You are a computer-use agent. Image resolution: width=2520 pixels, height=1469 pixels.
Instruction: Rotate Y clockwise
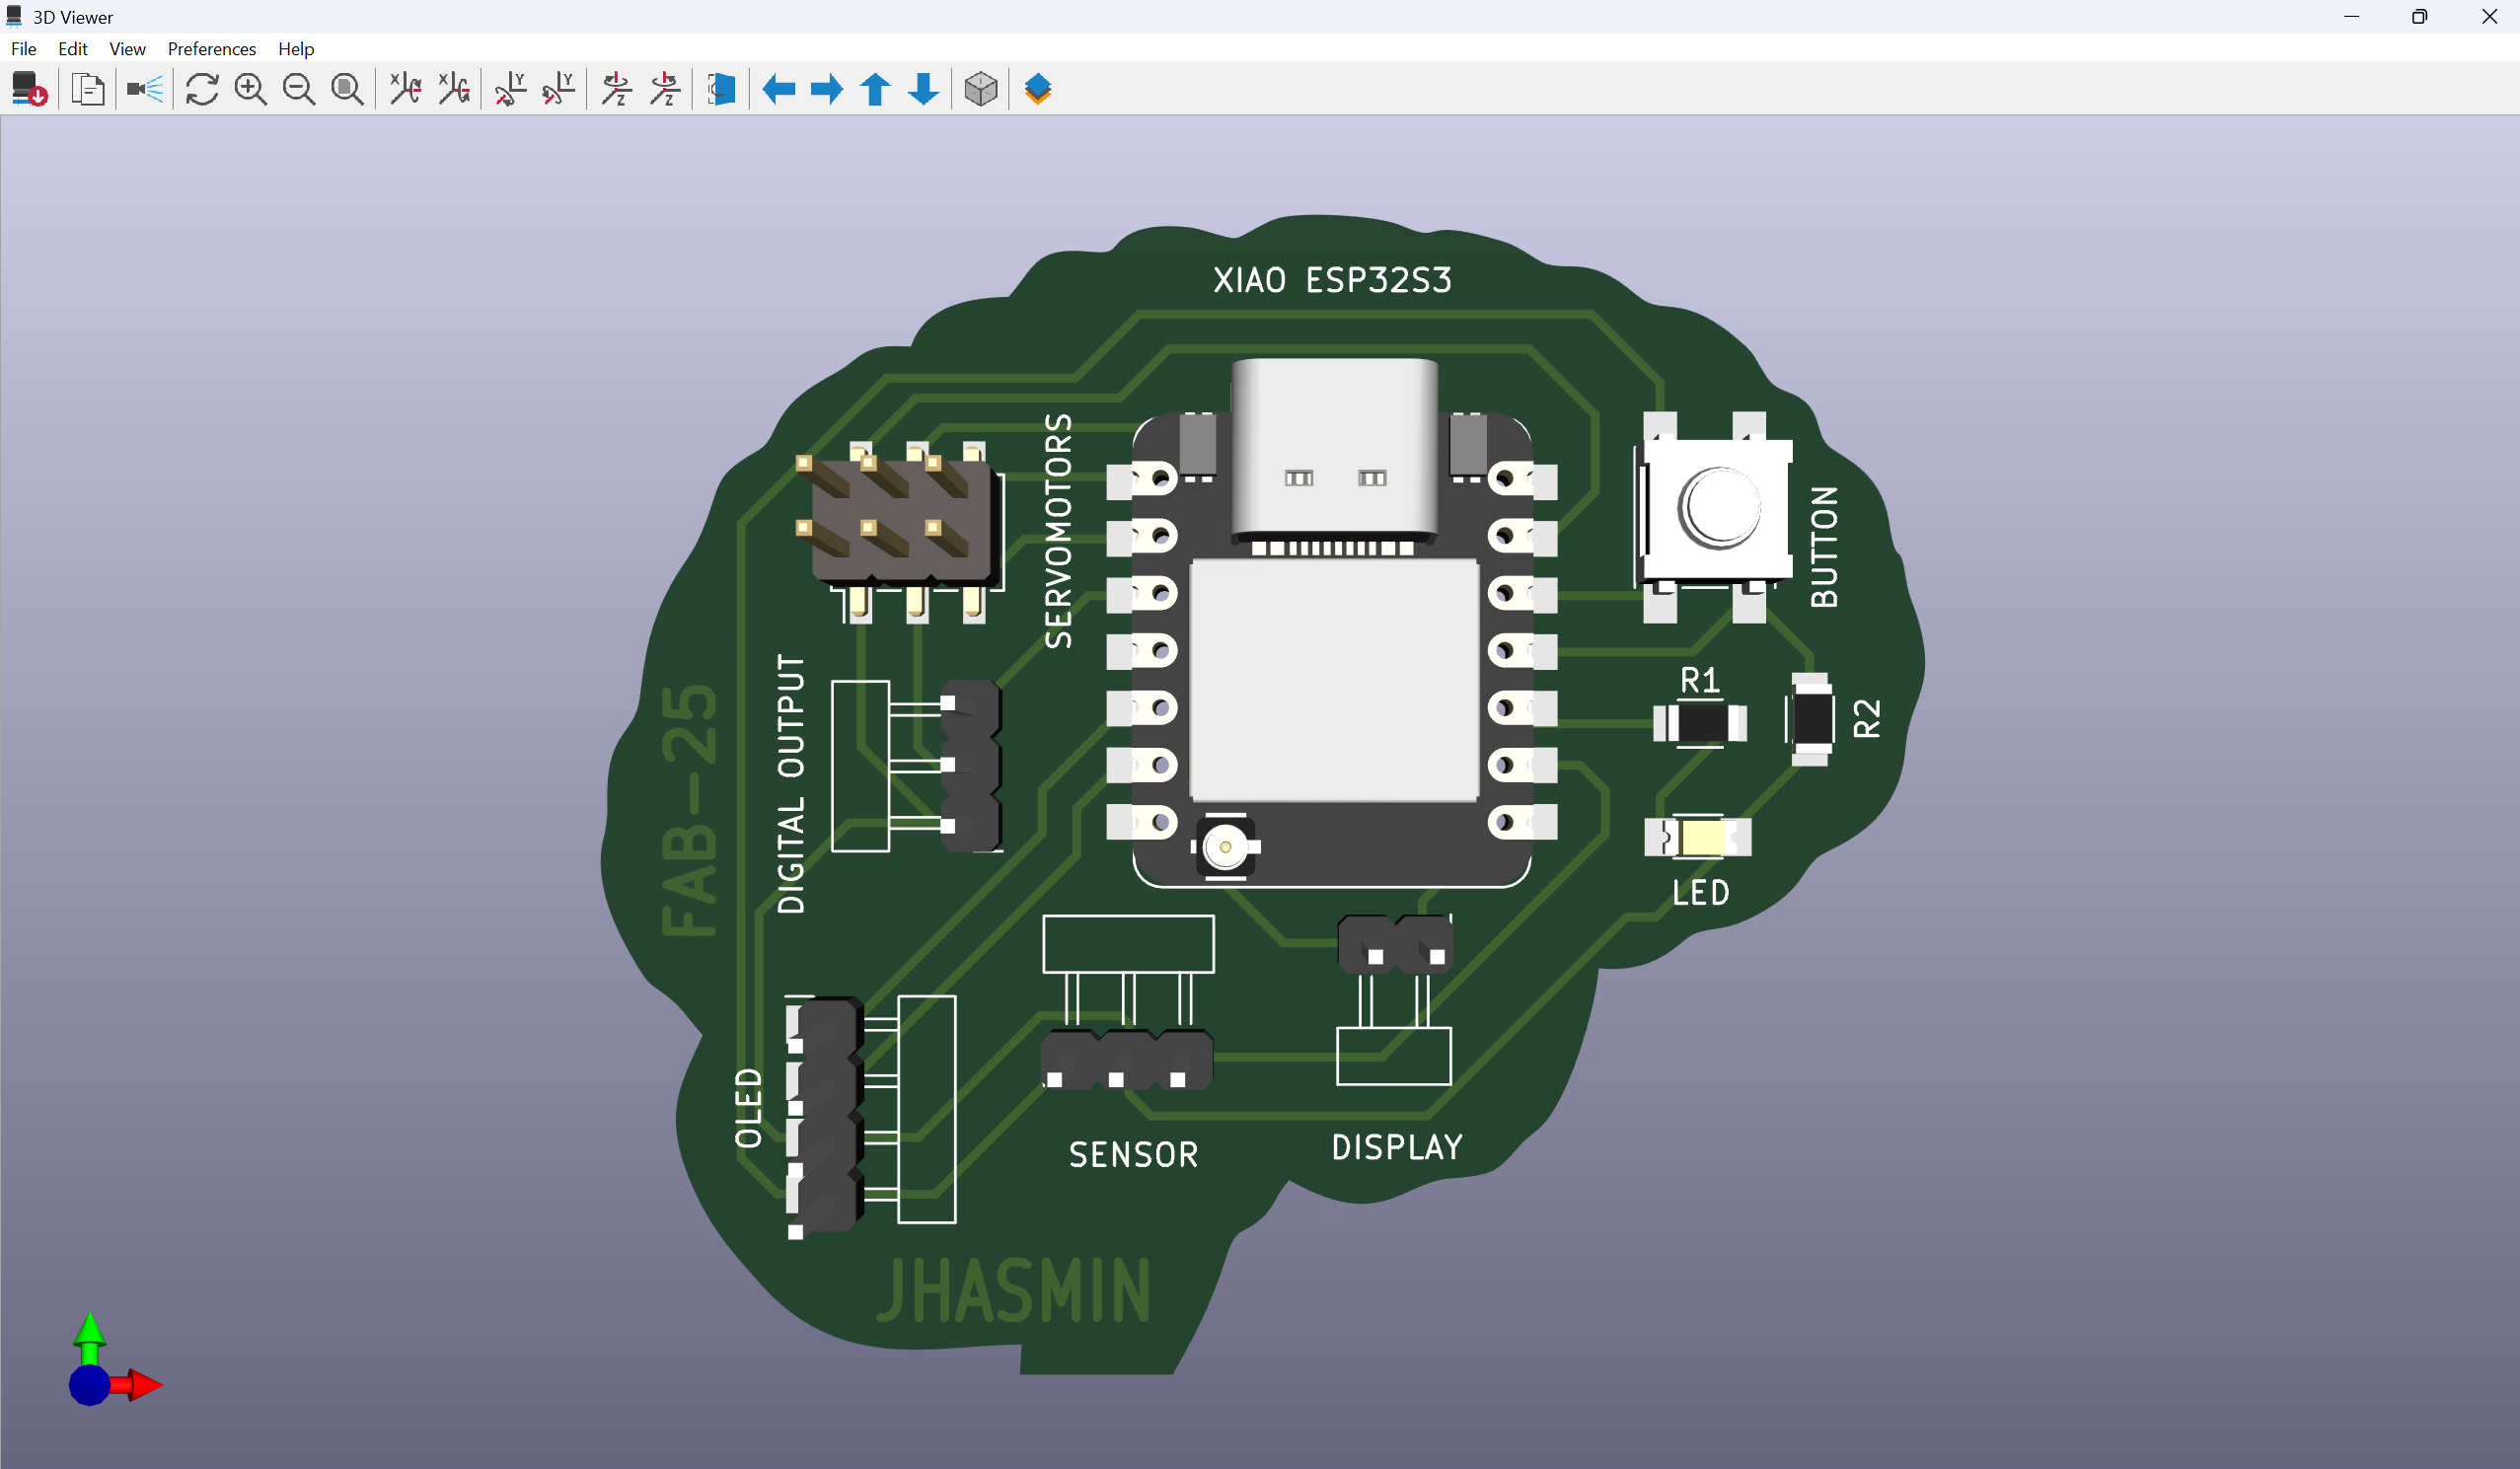point(511,89)
